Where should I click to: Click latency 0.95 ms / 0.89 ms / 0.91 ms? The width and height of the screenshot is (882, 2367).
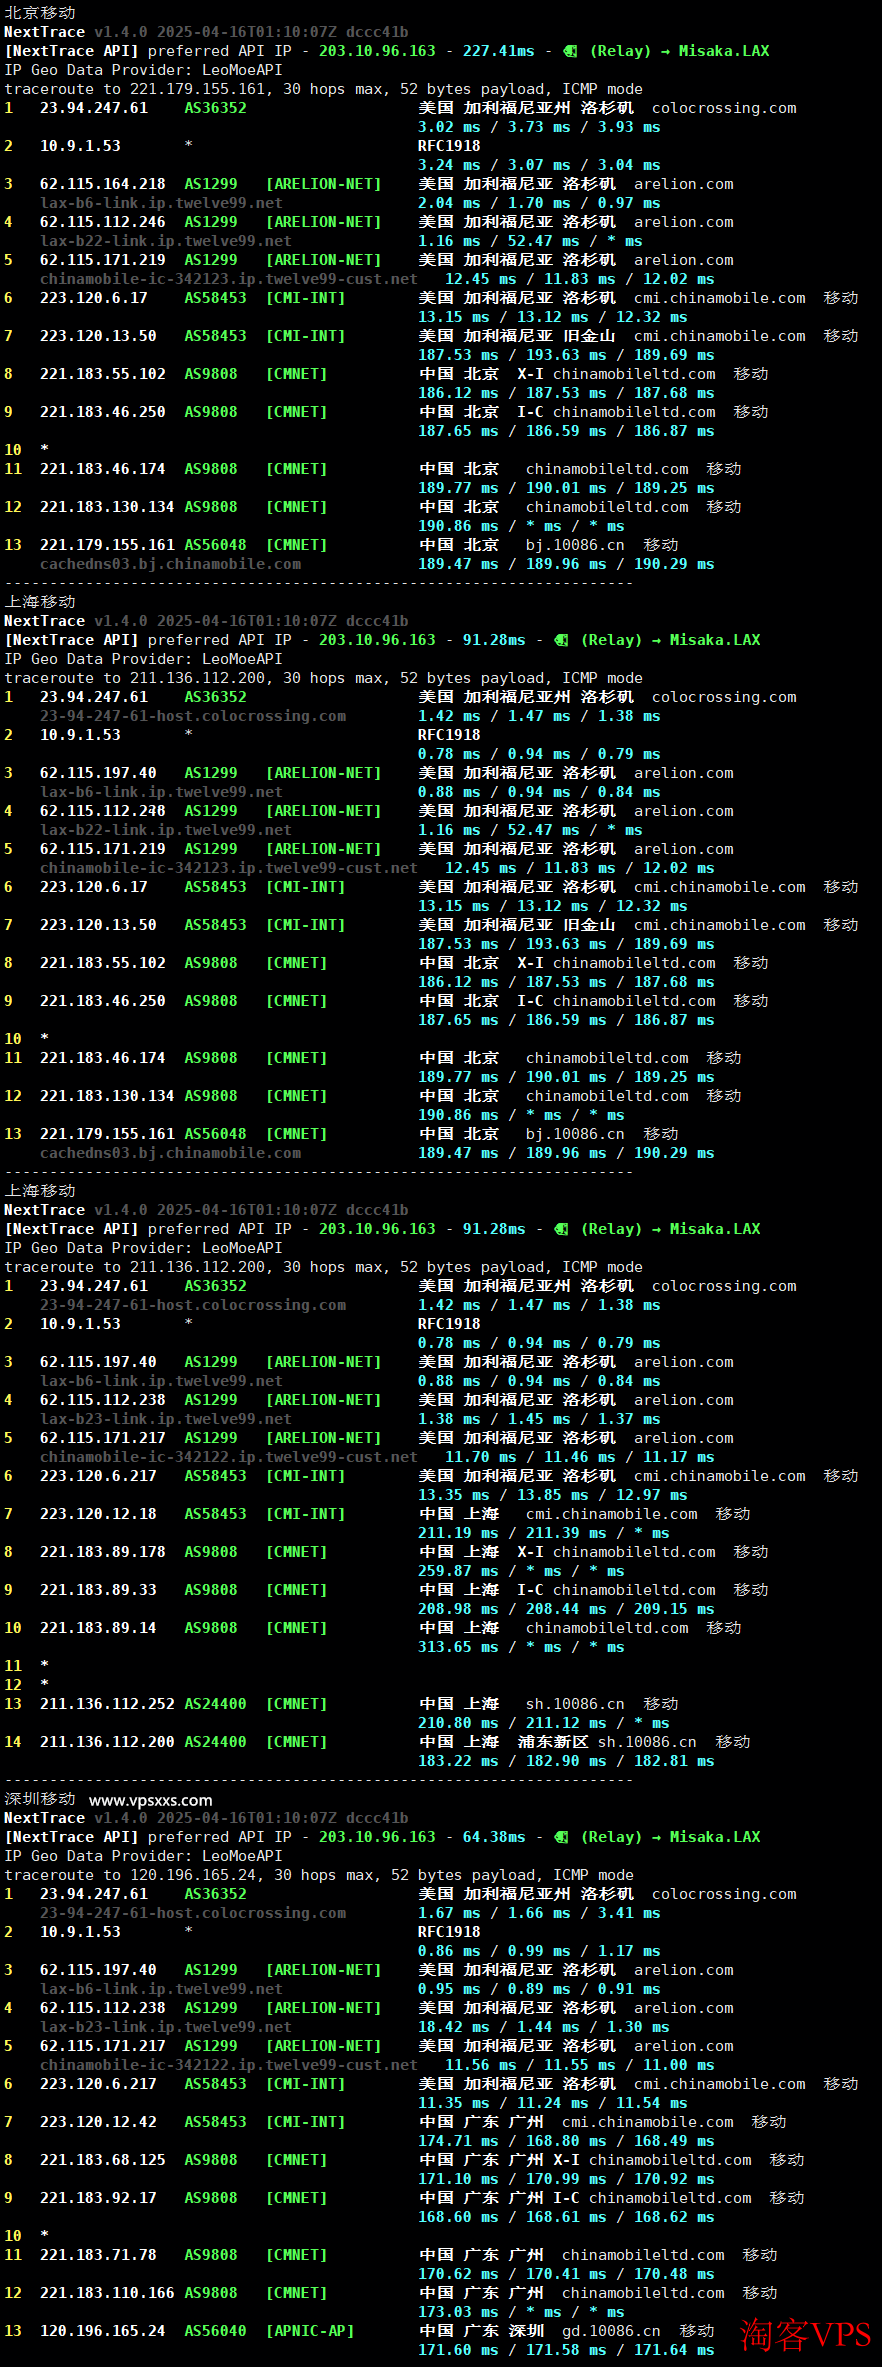tap(539, 1989)
